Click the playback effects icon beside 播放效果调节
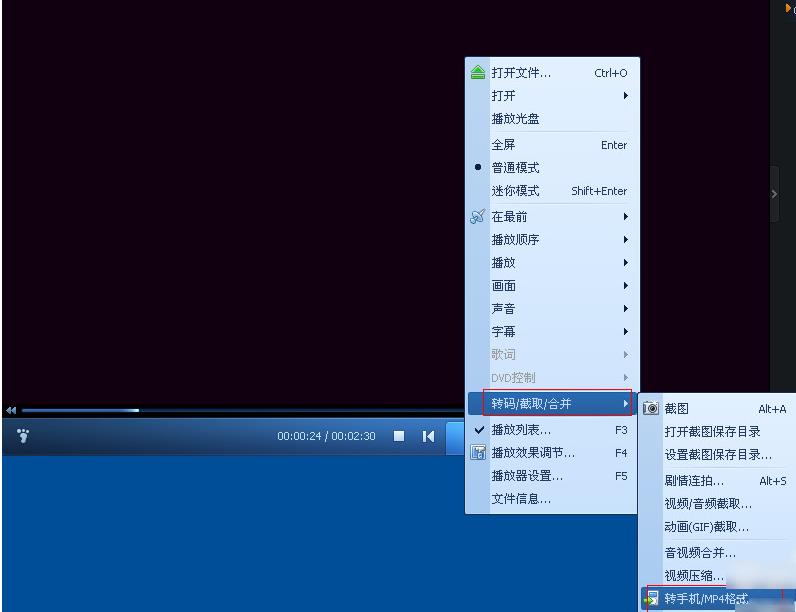 coord(477,452)
